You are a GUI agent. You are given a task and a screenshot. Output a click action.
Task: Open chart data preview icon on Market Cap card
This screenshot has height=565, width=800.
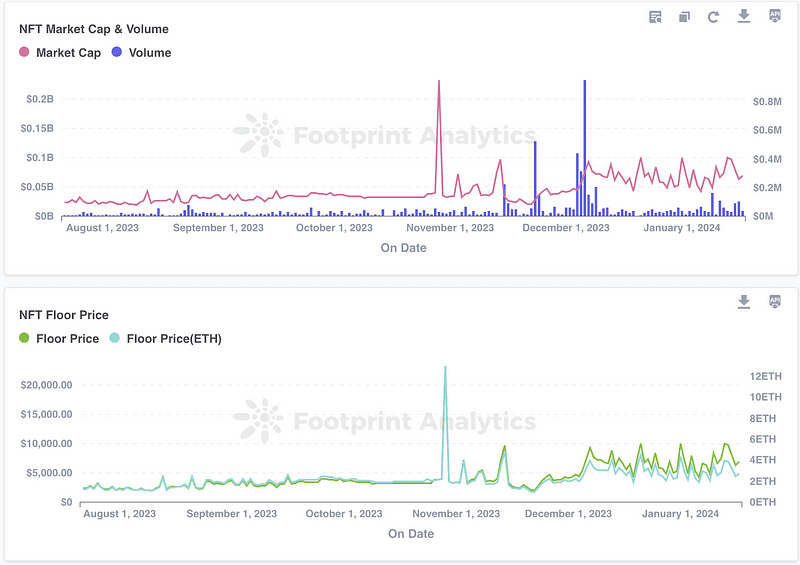click(x=655, y=17)
